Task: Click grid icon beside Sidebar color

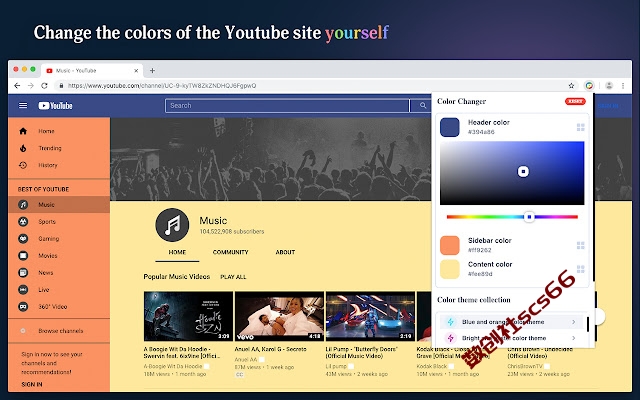Action: [580, 245]
